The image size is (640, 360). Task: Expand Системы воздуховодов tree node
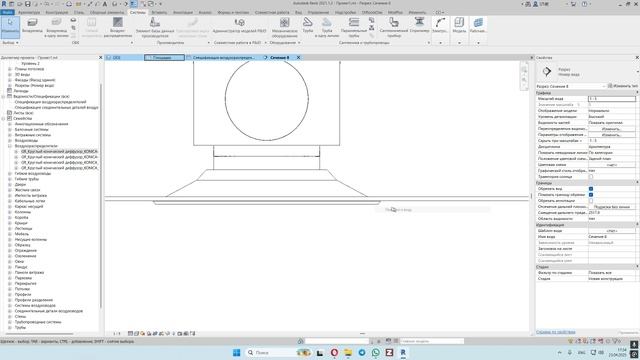tap(10, 305)
